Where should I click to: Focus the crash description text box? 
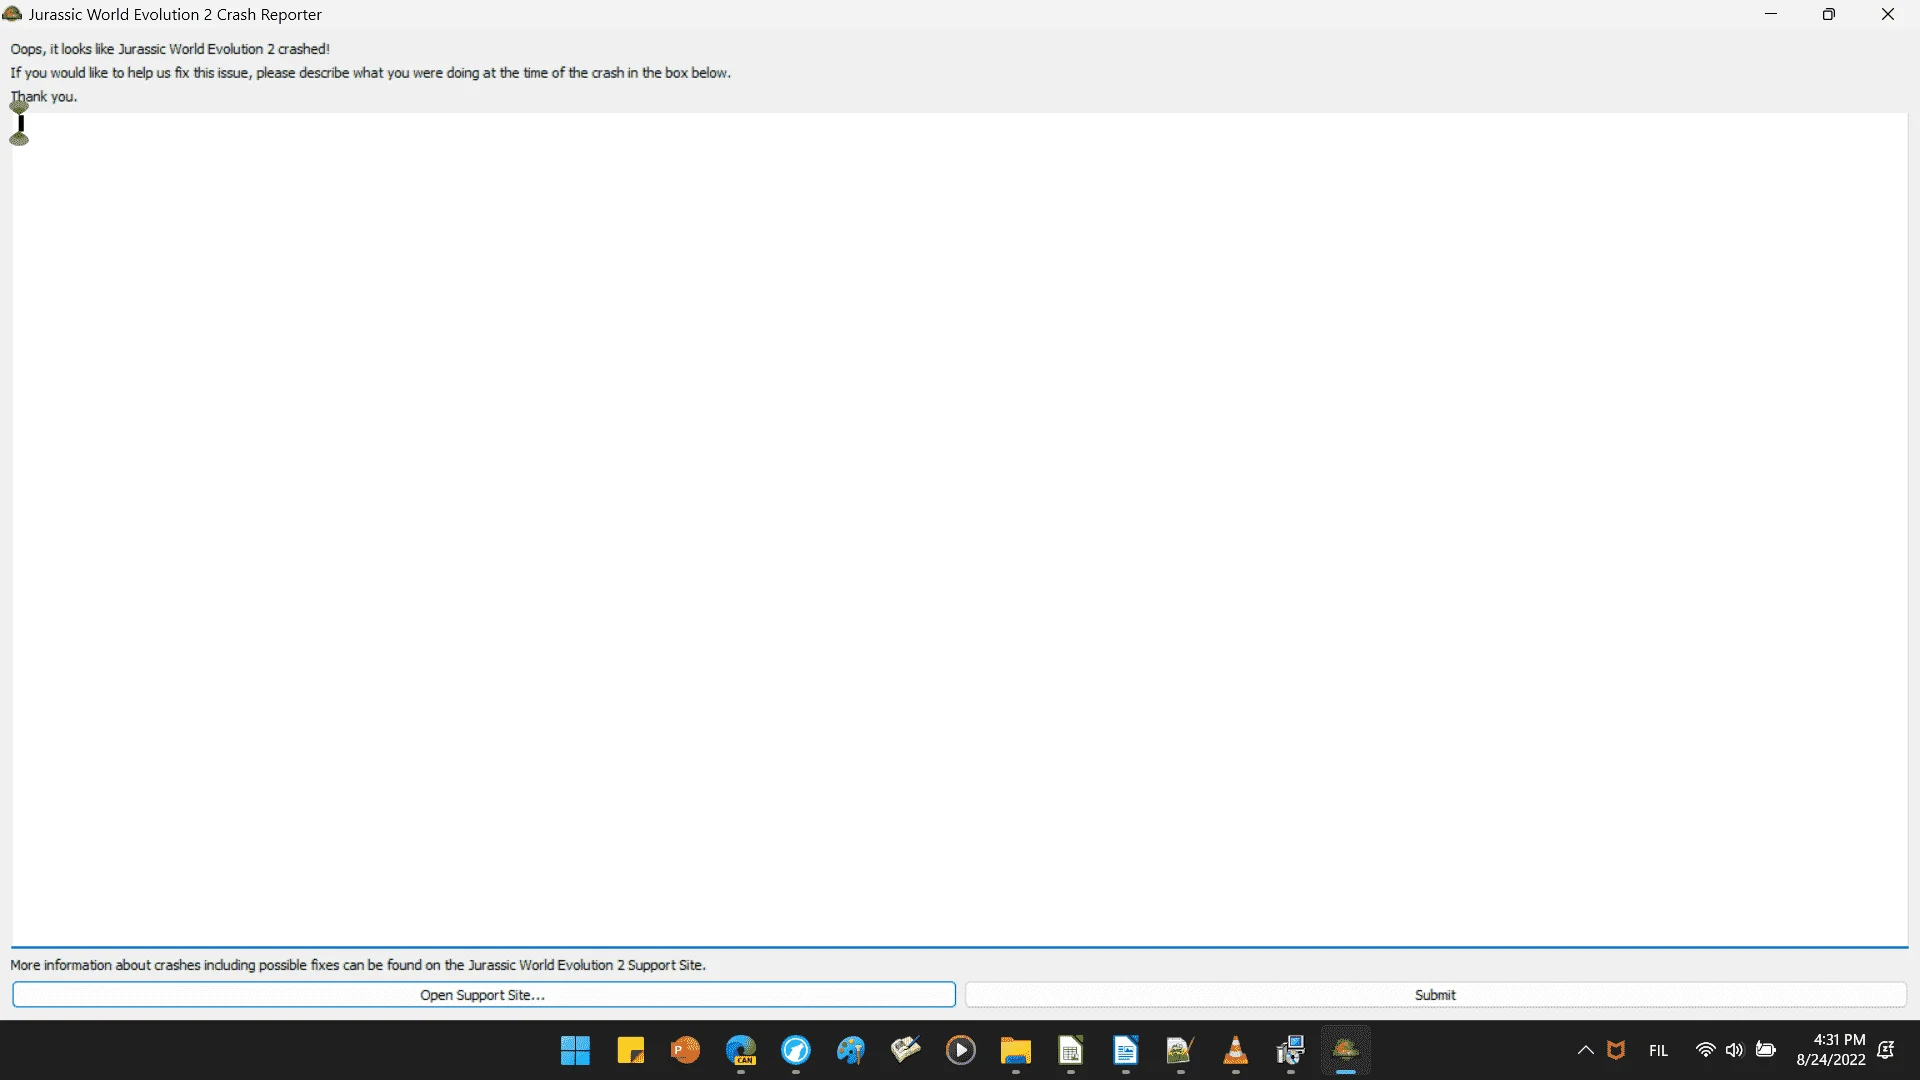pos(960,529)
